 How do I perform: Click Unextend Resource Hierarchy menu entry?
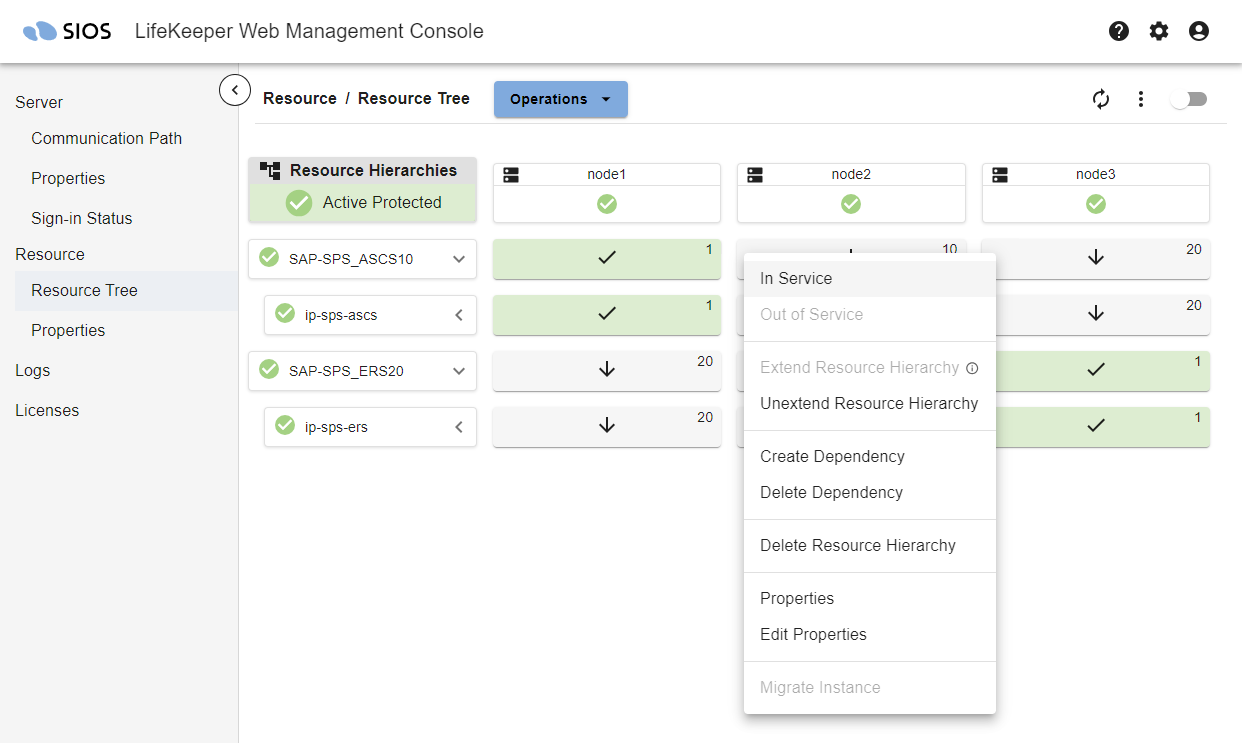pos(868,403)
